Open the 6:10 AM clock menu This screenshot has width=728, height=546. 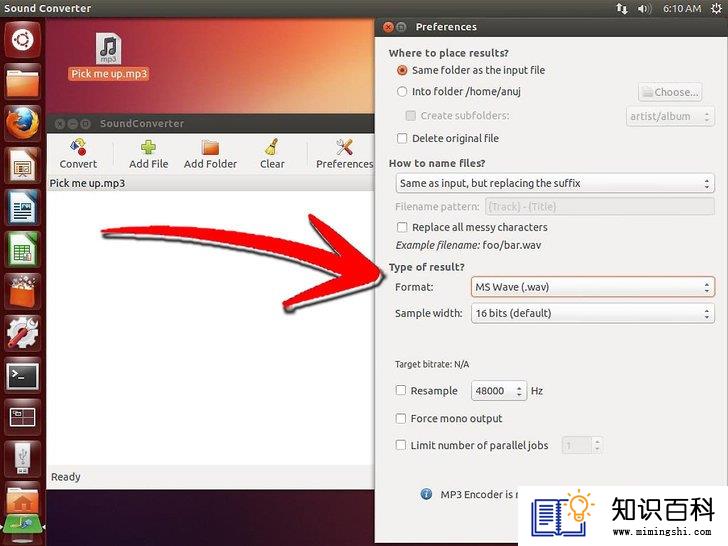point(682,8)
